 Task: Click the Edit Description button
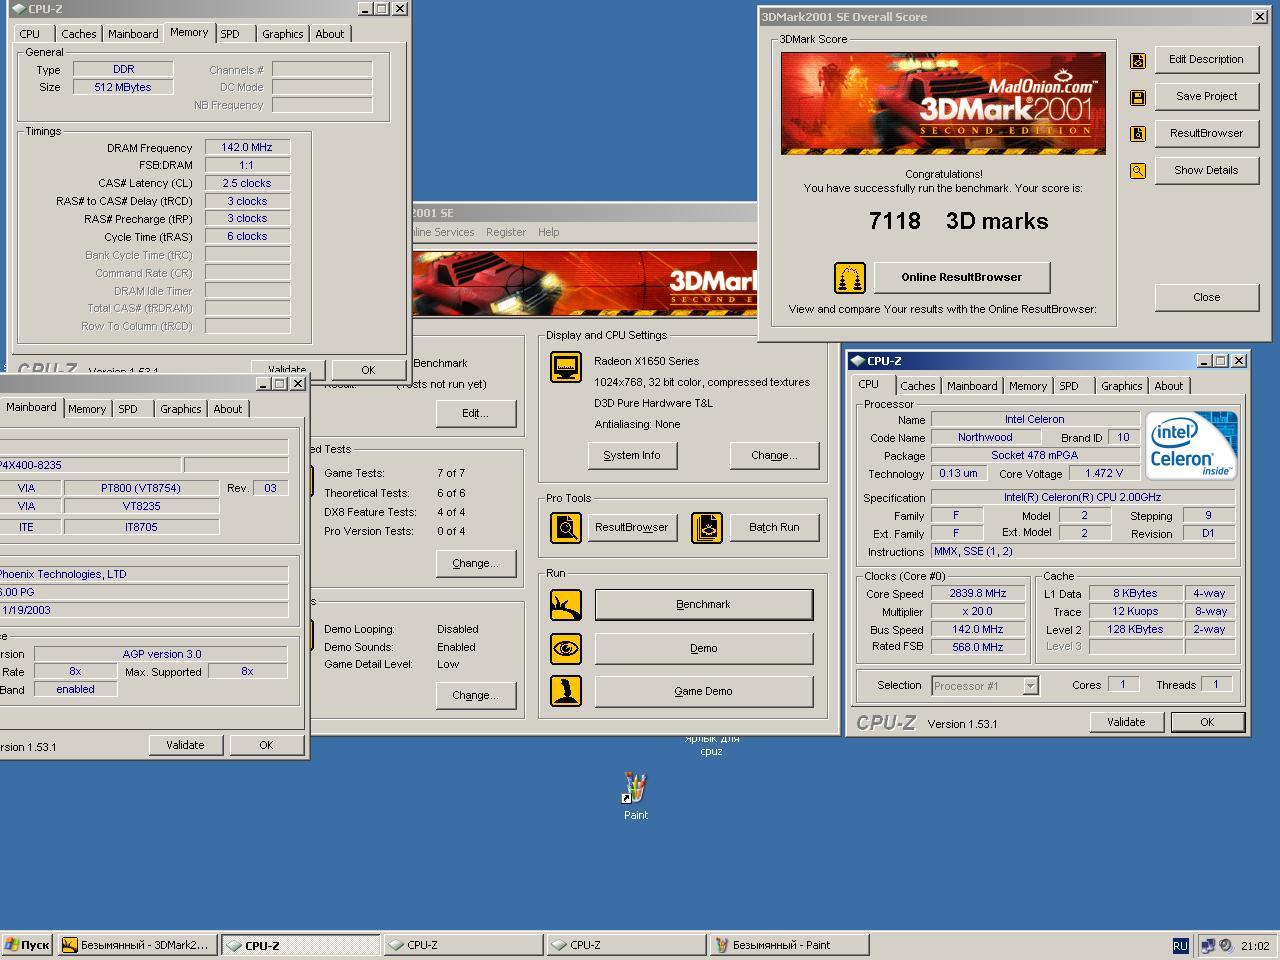1206,59
